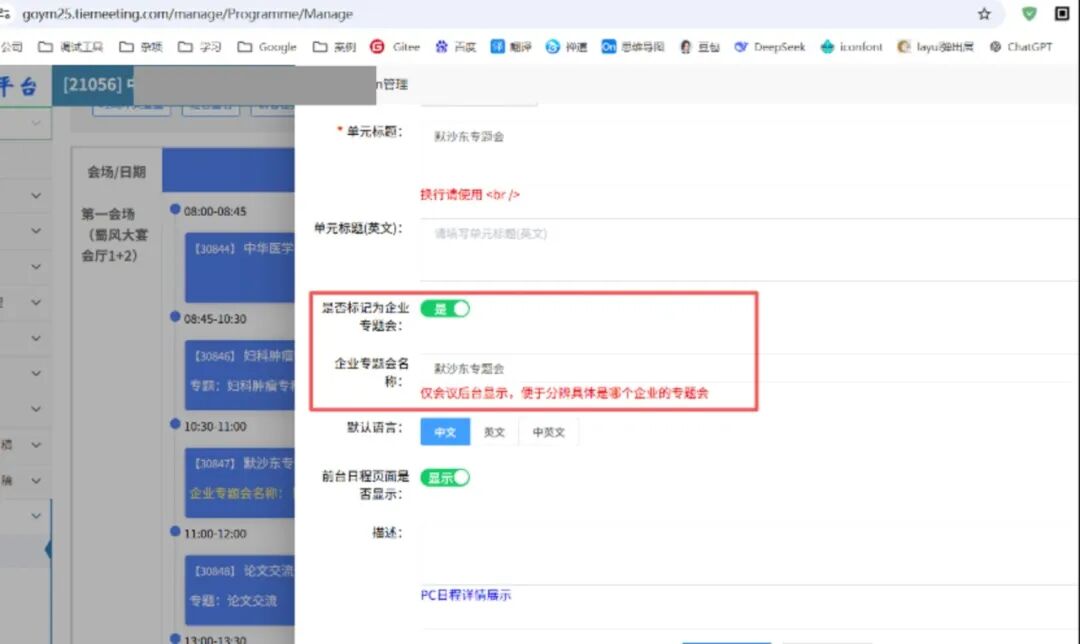
Task: Click the browser side panel icon
Action: (1062, 14)
